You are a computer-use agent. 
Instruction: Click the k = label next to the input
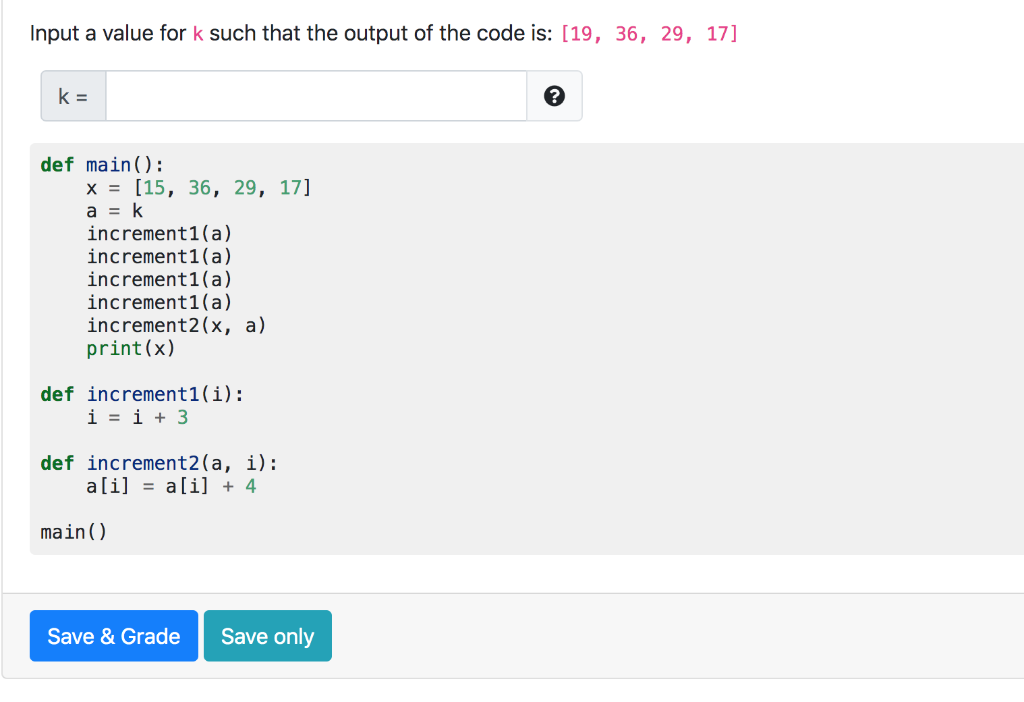pos(72,95)
